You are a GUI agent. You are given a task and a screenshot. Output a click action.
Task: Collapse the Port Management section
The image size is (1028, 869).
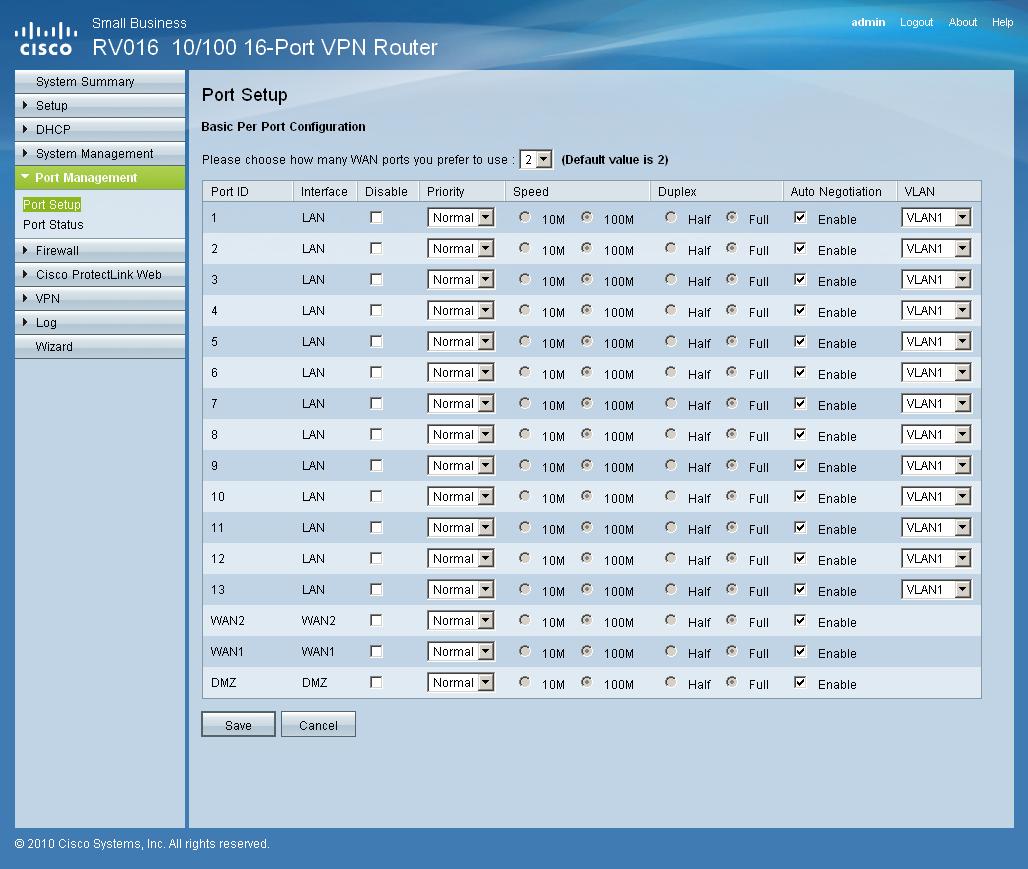(x=100, y=178)
